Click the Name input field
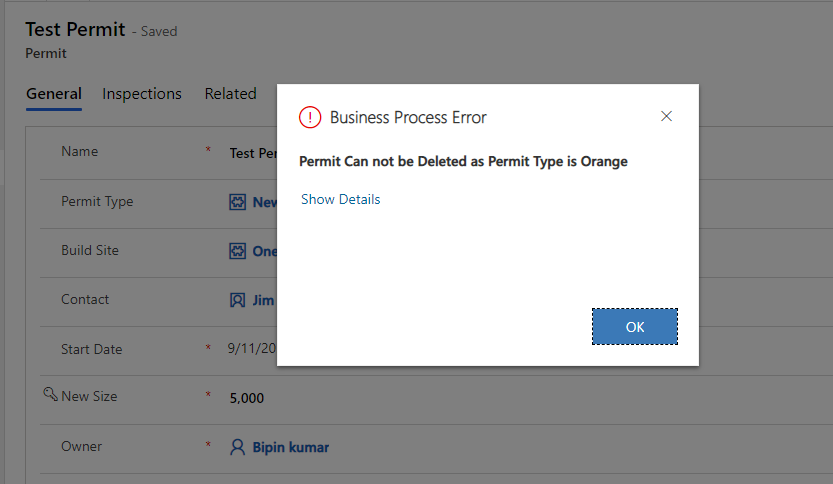 (253, 154)
